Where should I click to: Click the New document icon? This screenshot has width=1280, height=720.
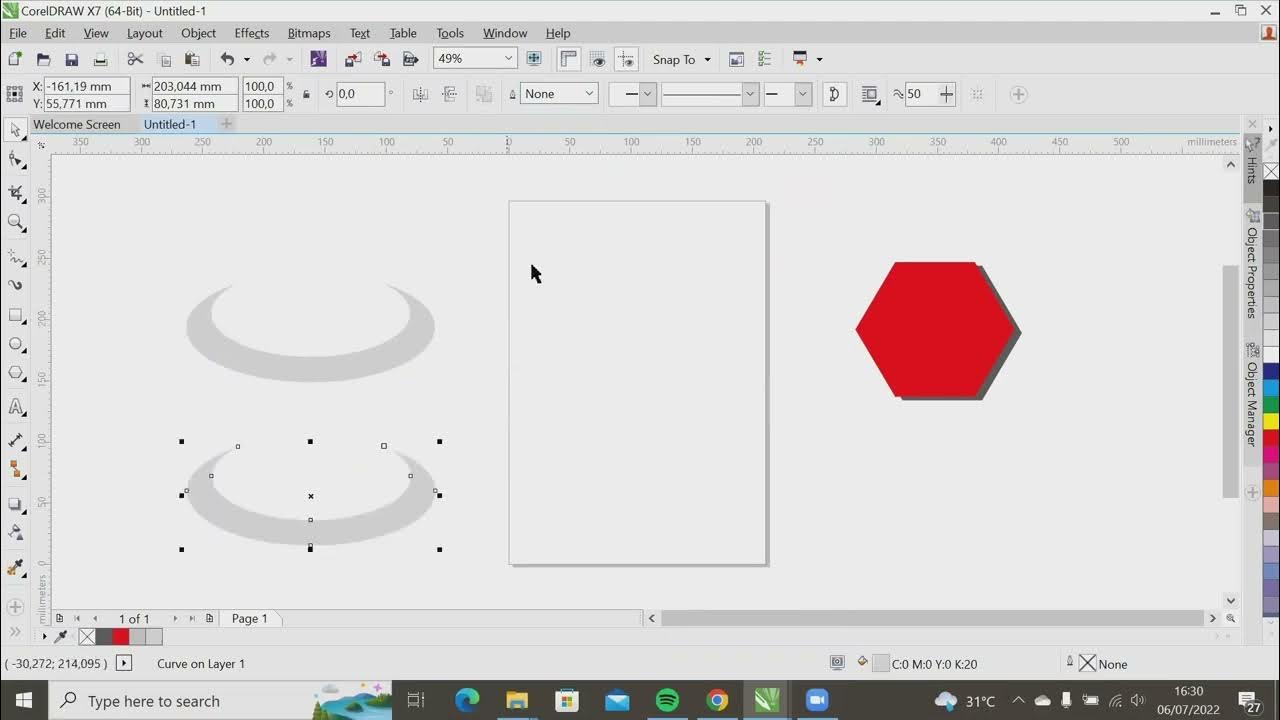tap(15, 59)
